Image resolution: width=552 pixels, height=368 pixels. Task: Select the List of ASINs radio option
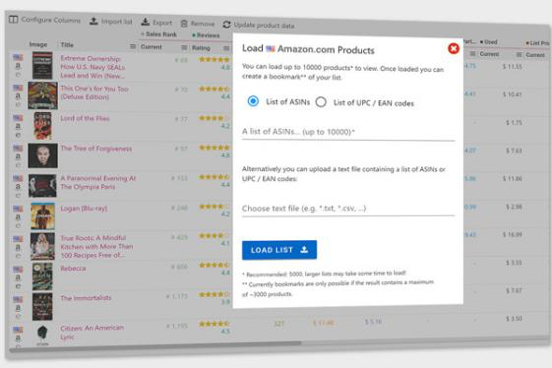pyautogui.click(x=253, y=101)
